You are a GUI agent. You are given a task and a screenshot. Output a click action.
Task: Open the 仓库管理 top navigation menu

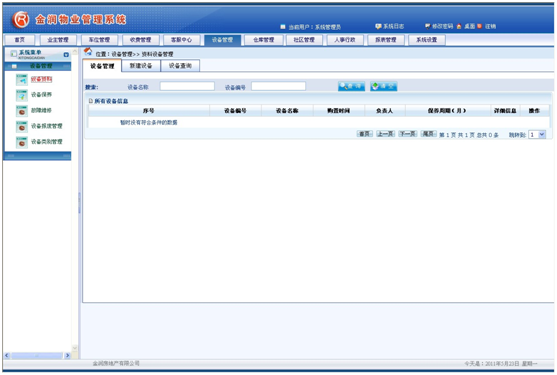click(x=264, y=40)
